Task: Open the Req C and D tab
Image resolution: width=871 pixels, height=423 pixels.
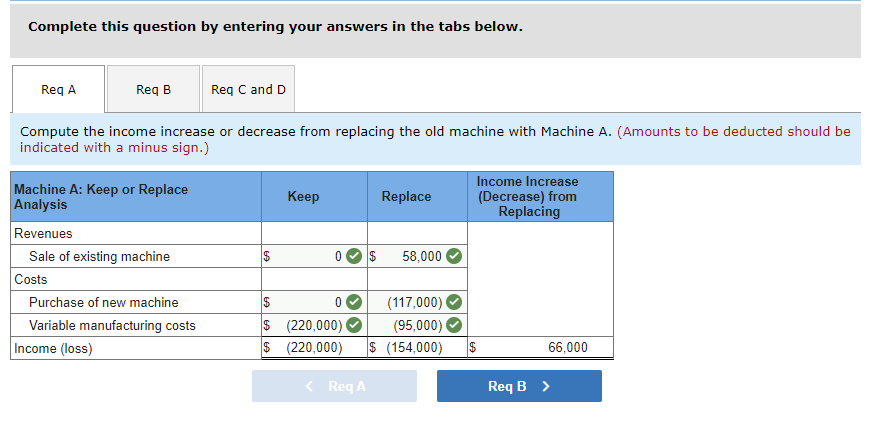Action: (248, 89)
